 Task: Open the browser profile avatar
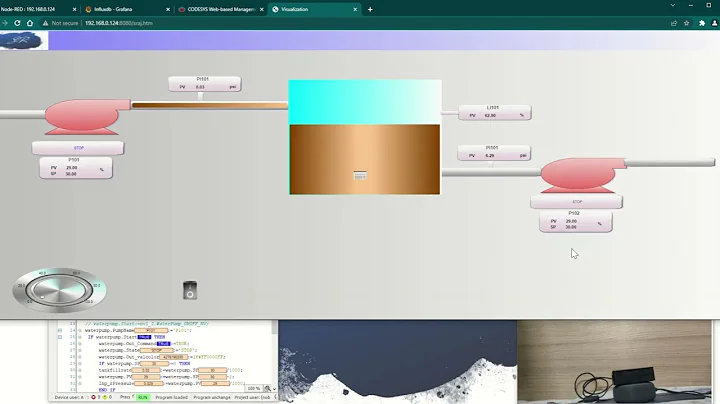(714, 23)
